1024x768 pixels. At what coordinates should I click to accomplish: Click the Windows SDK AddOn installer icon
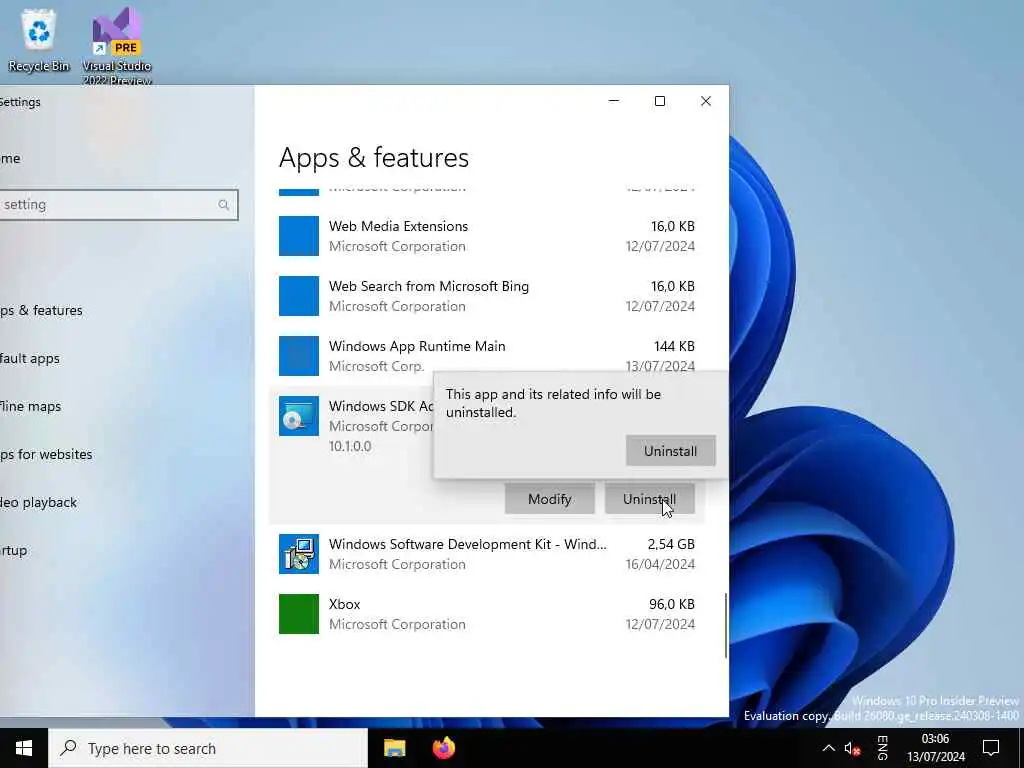coord(298,416)
